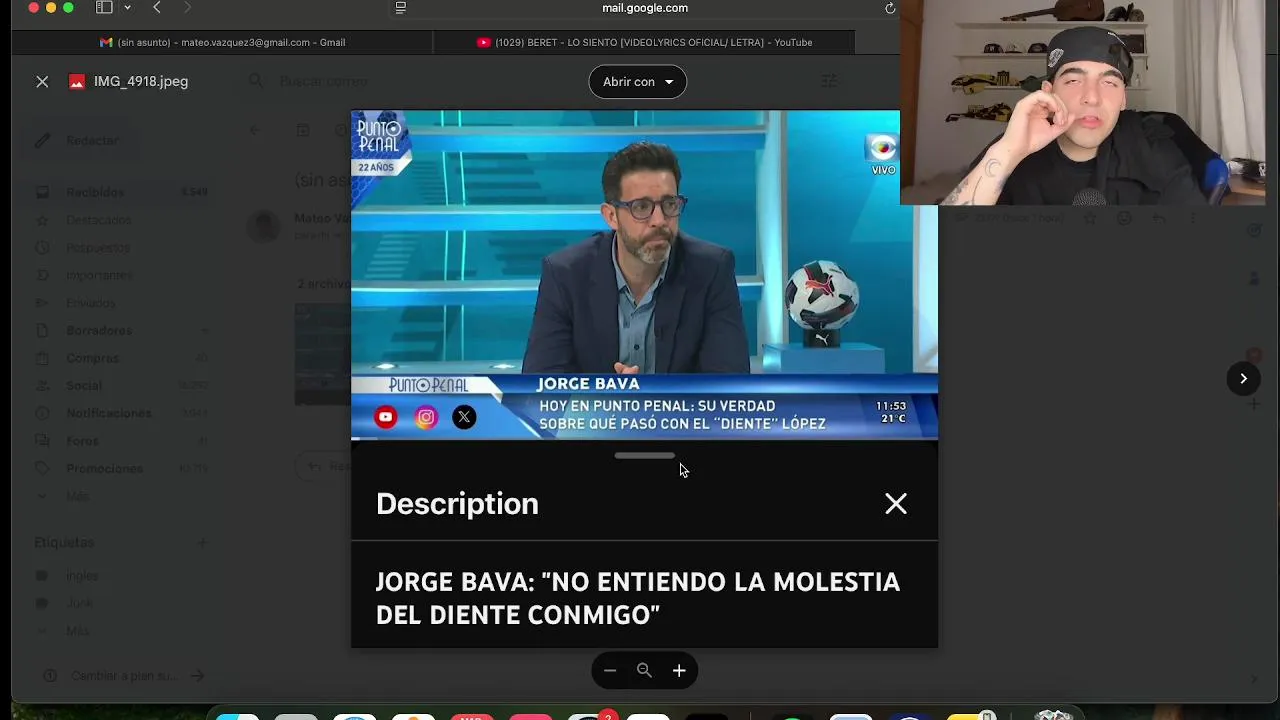Screen dimensions: 1280x720
Task: Open the dimmed three-dot message menu
Action: click(1192, 218)
